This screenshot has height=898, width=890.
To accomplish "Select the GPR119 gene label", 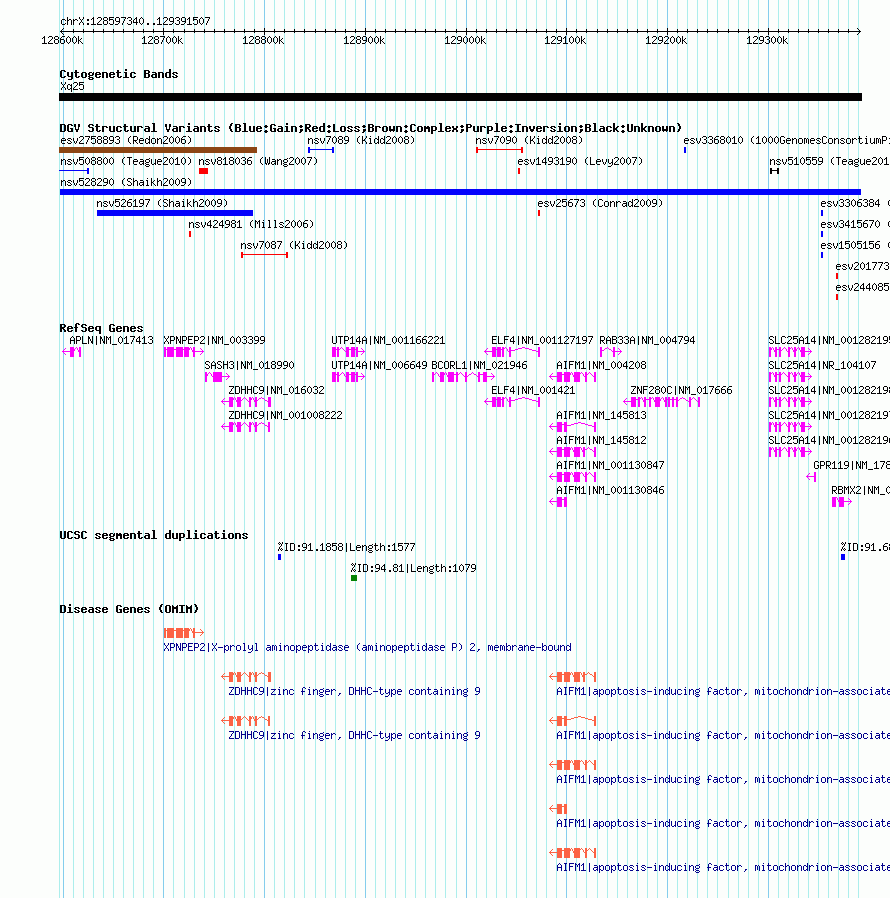I will (x=852, y=466).
